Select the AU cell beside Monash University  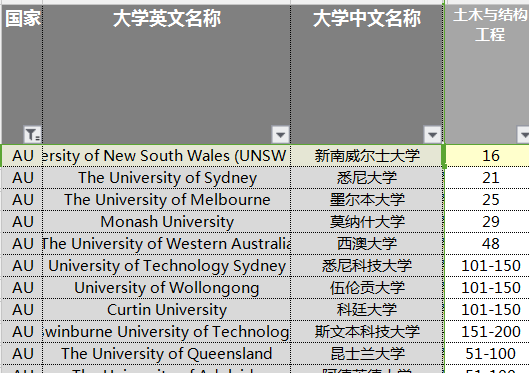pos(22,222)
